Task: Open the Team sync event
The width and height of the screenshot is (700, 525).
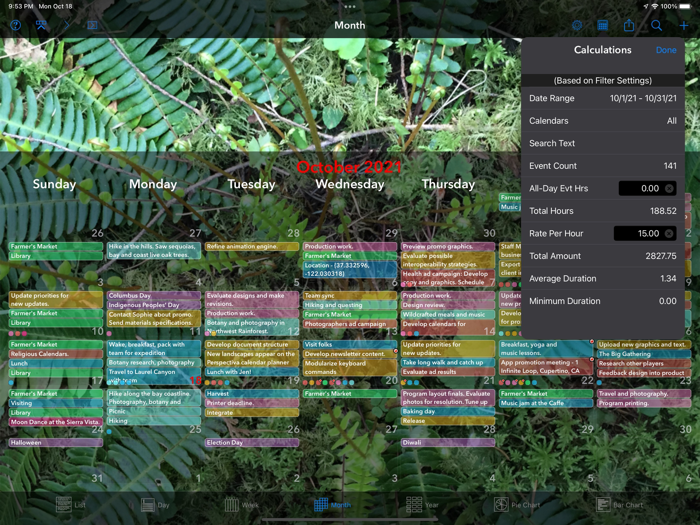Action: (350, 296)
